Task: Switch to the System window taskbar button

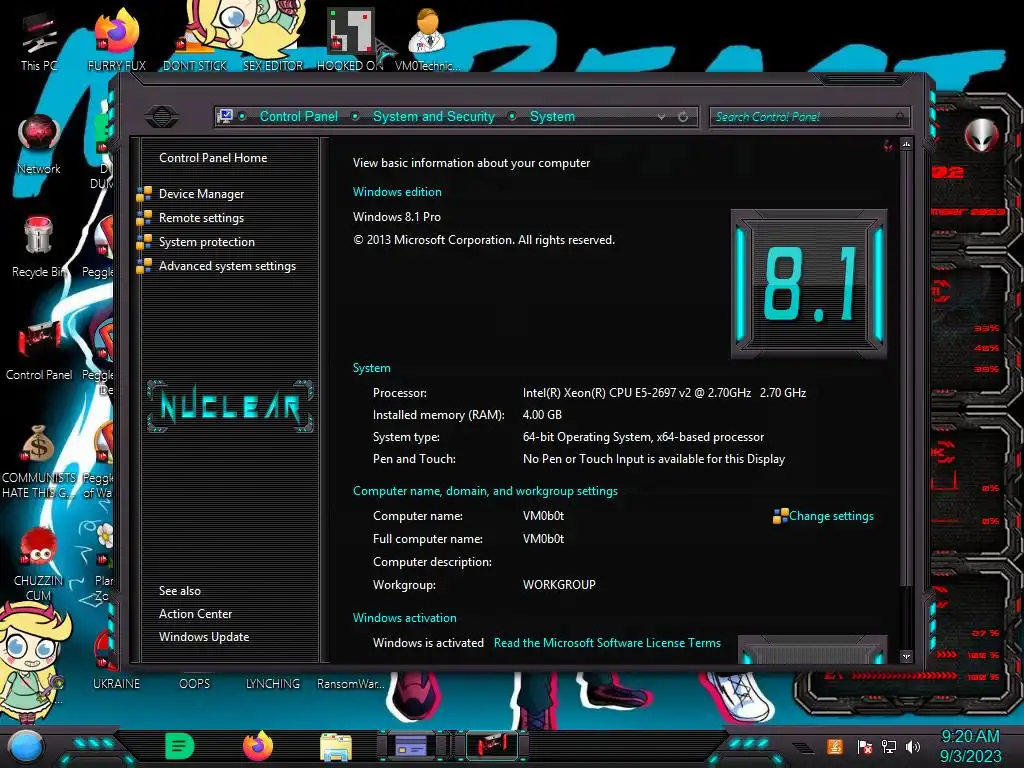Action: click(x=491, y=746)
